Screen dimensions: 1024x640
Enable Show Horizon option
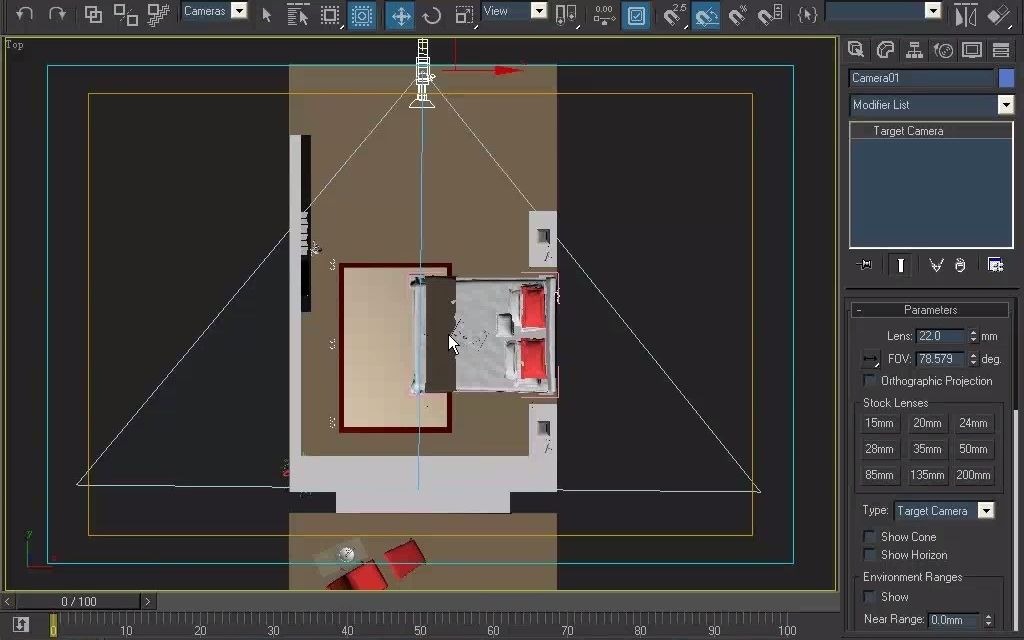[869, 555]
